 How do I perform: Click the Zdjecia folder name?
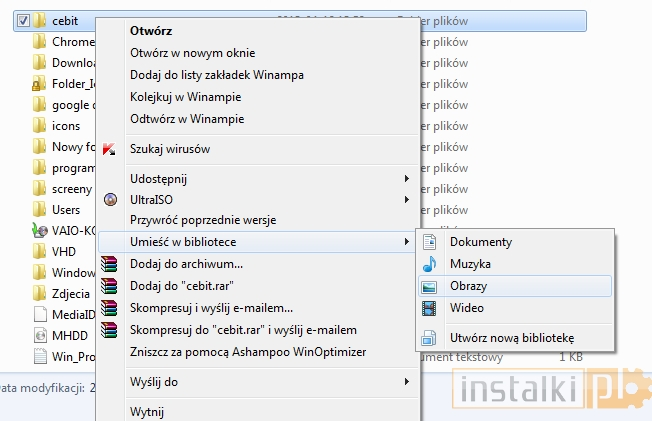[x=71, y=294]
